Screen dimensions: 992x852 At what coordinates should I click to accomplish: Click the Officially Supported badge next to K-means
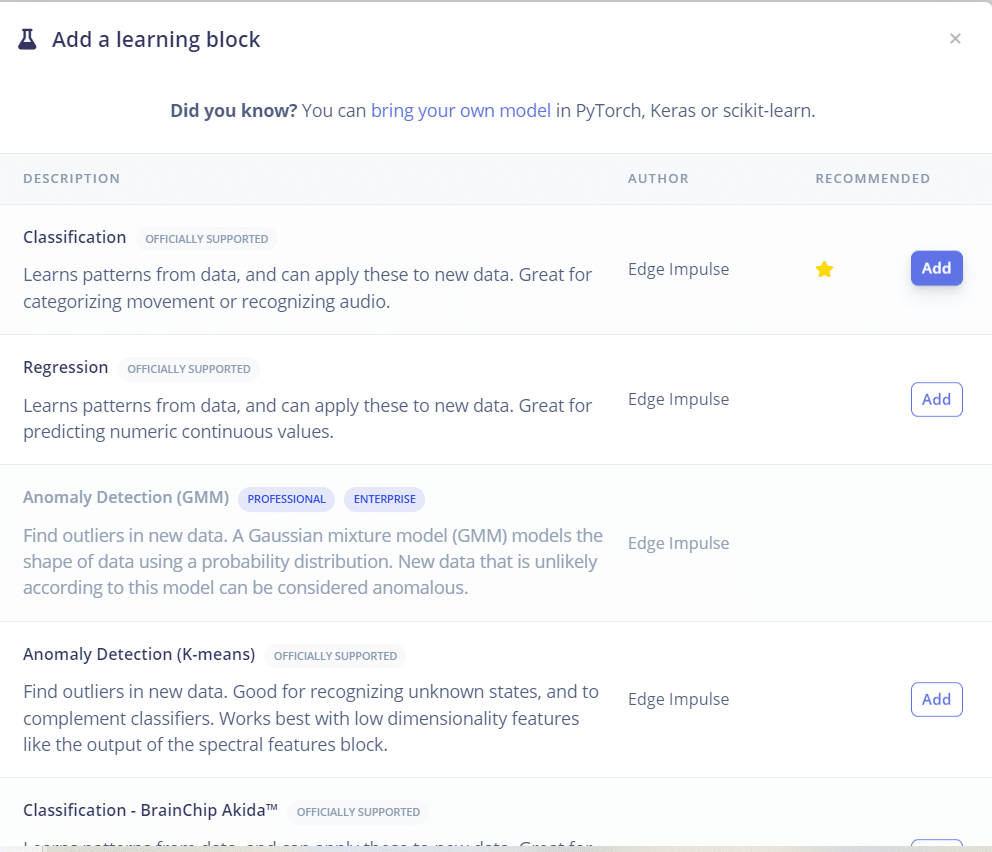[335, 656]
